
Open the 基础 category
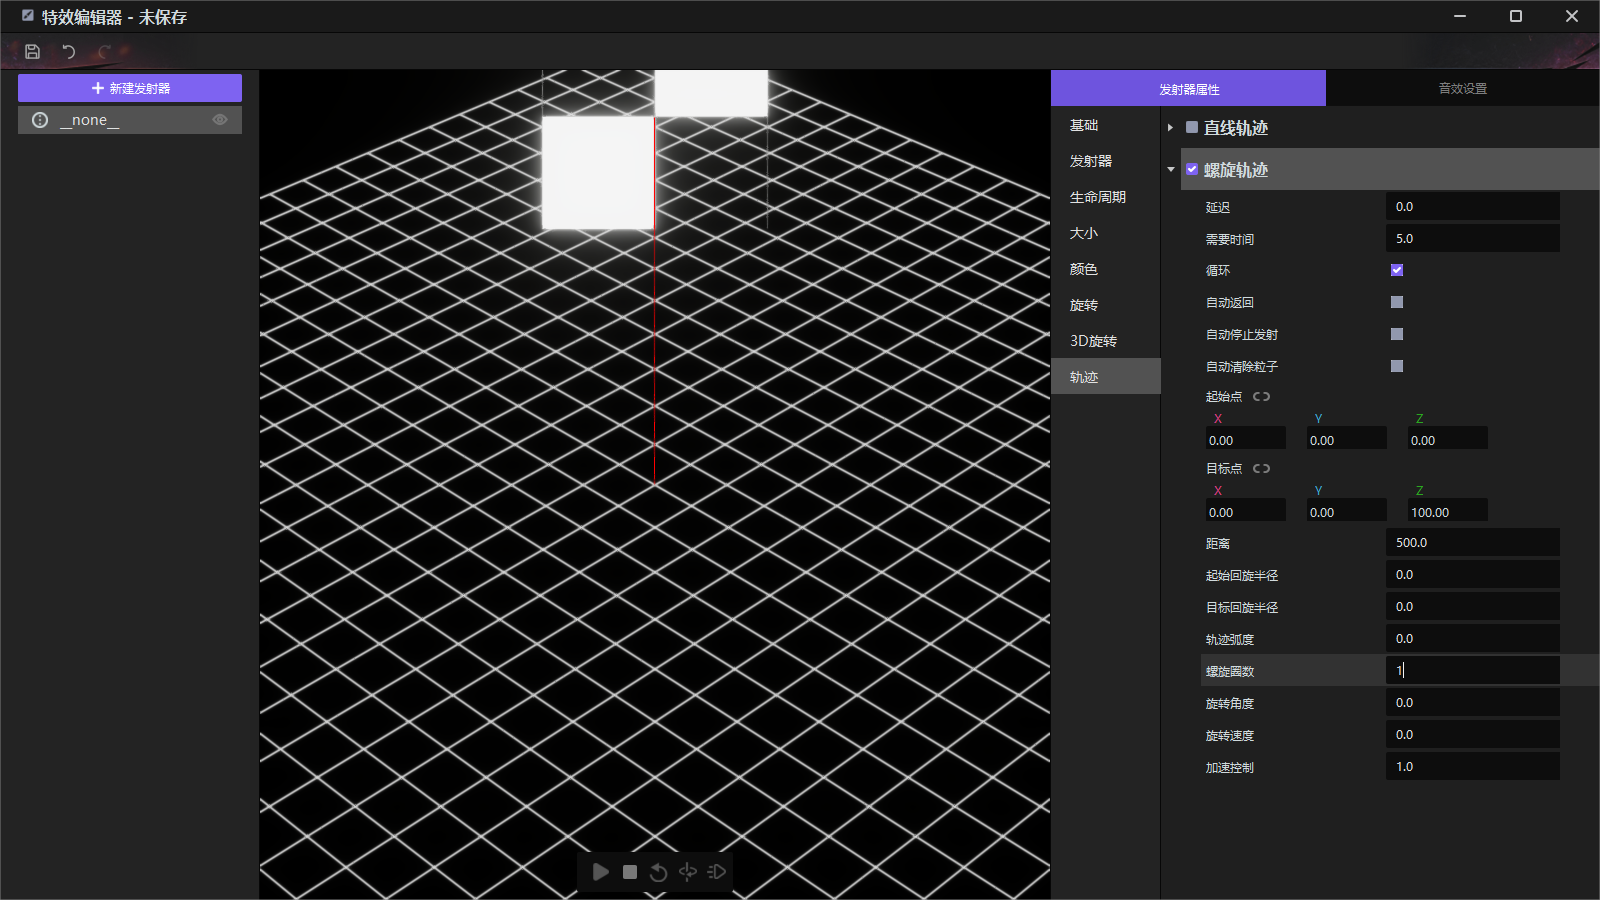[x=1106, y=125]
